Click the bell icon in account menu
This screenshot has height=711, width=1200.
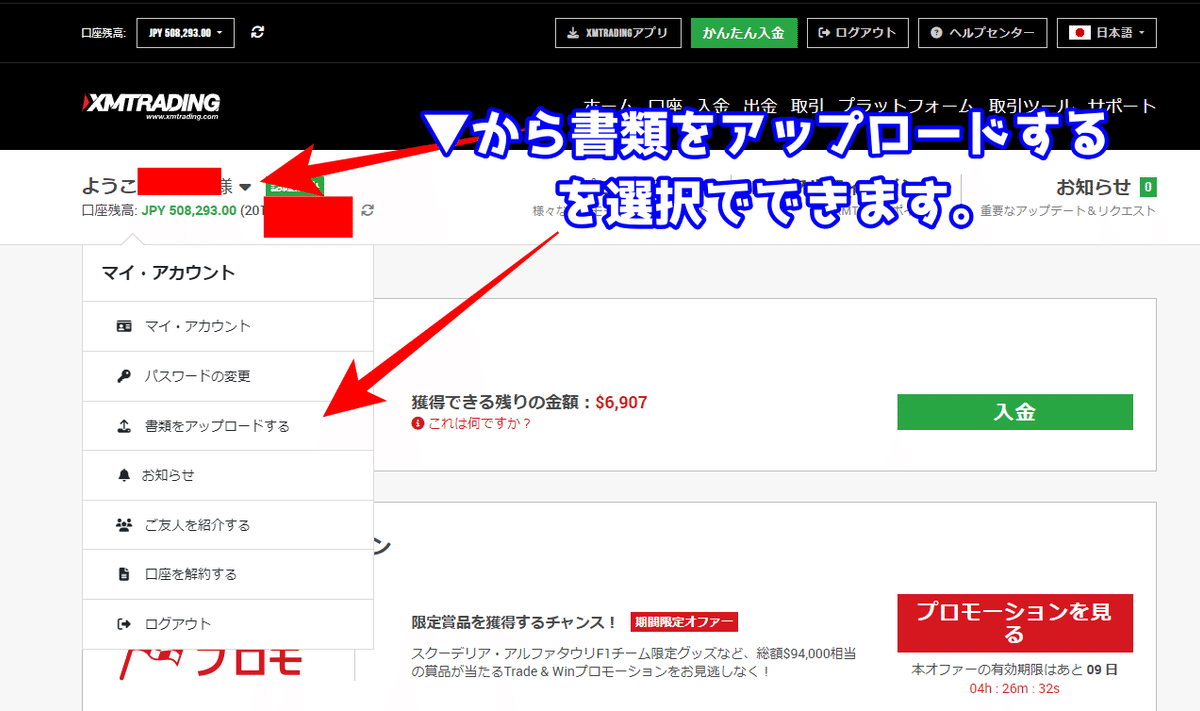click(x=124, y=475)
